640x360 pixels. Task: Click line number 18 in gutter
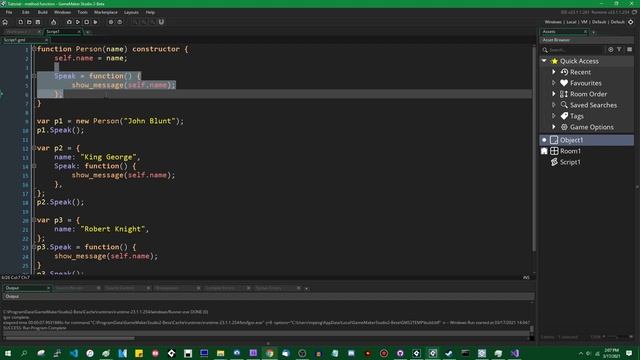pyautogui.click(x=26, y=203)
